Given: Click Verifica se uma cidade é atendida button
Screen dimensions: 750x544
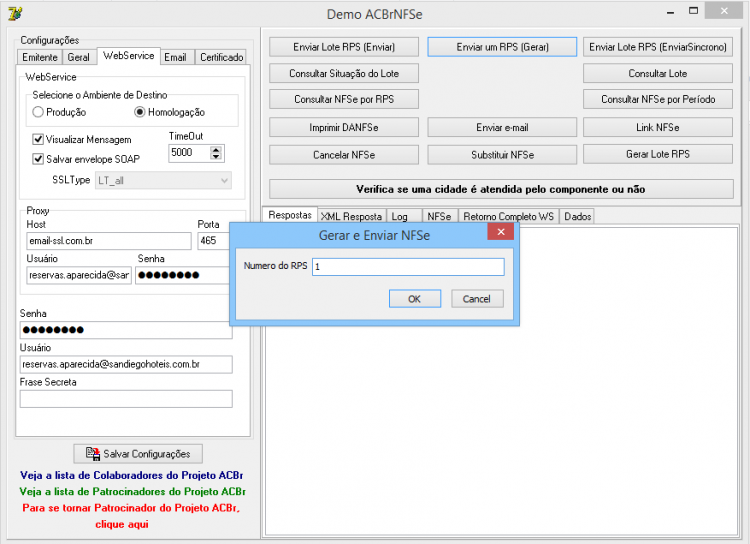Looking at the screenshot, I should pyautogui.click(x=501, y=189).
